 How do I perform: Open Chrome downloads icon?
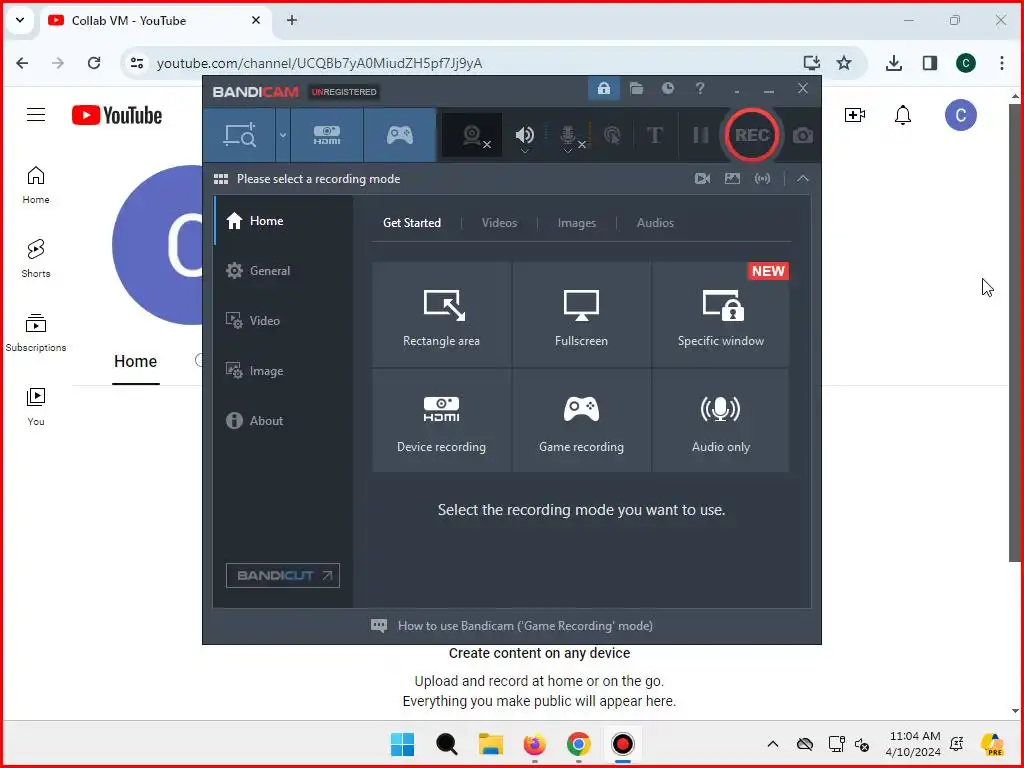click(x=894, y=63)
